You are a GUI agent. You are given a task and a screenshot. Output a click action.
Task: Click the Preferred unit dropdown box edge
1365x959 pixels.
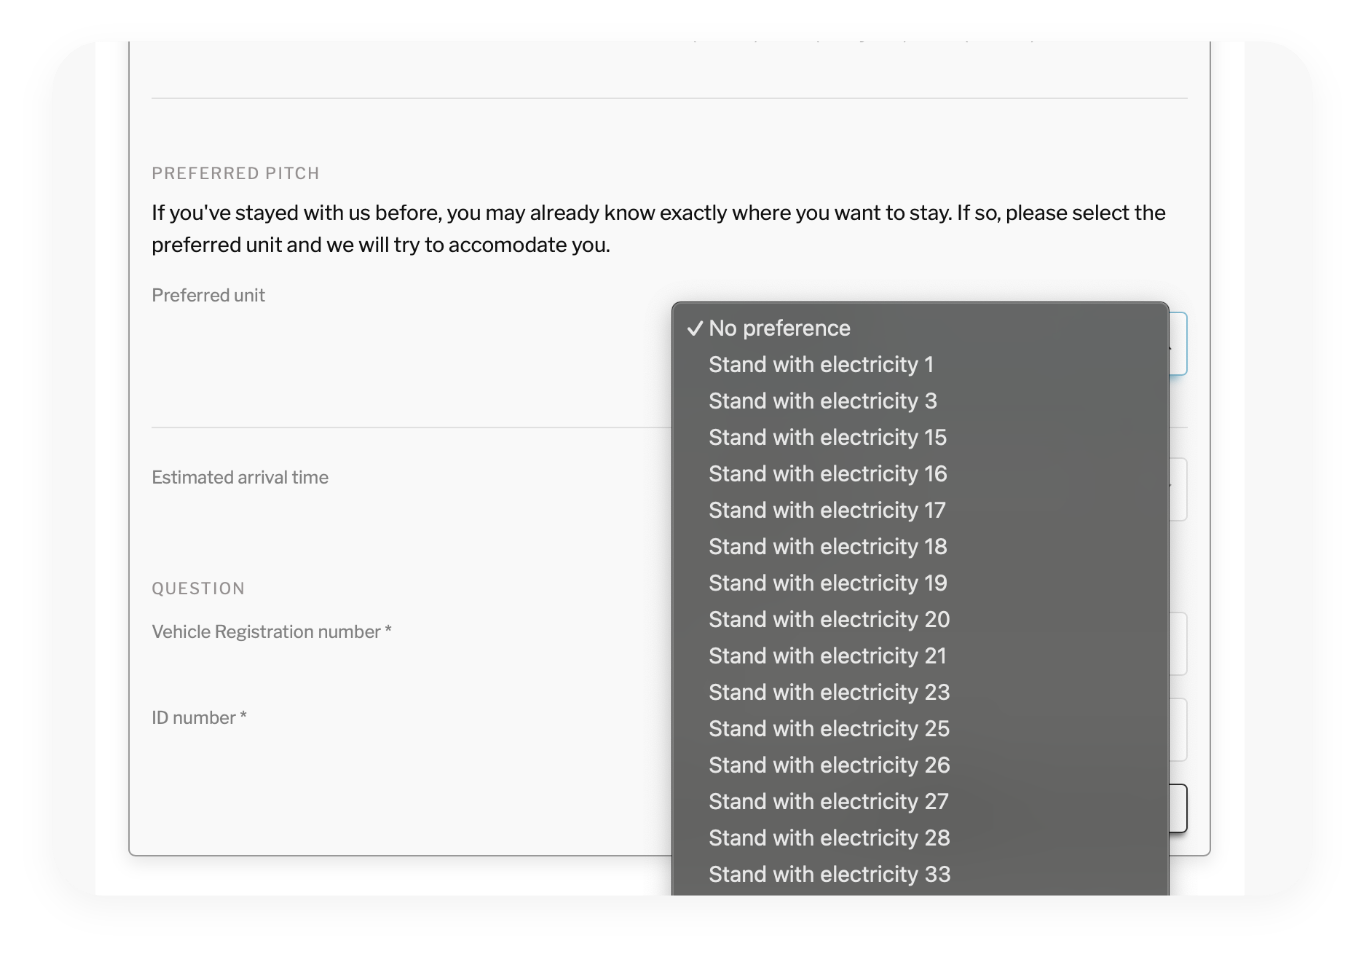(1178, 344)
